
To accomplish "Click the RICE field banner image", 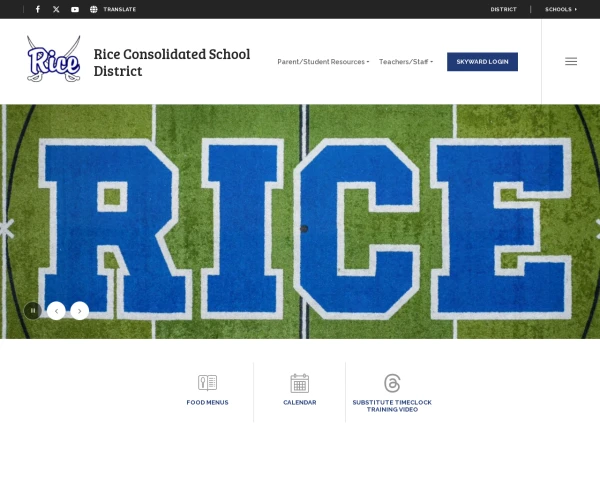I will pos(300,222).
